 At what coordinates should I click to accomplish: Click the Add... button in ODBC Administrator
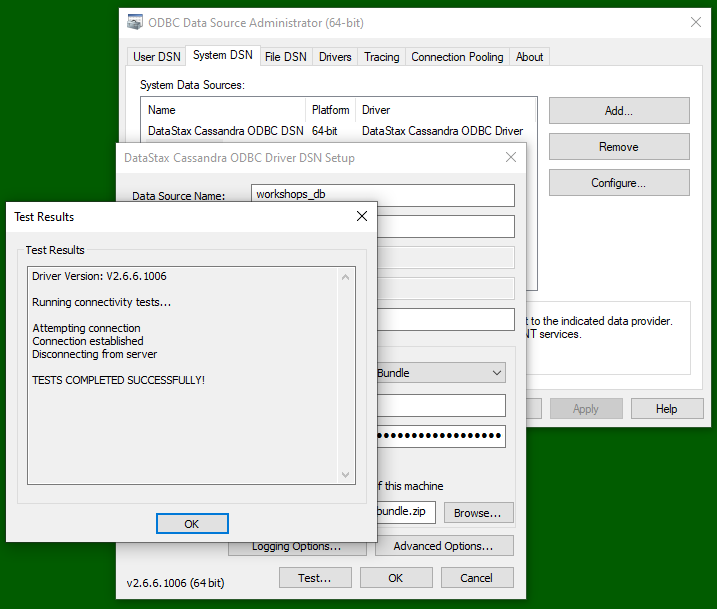tap(619, 110)
